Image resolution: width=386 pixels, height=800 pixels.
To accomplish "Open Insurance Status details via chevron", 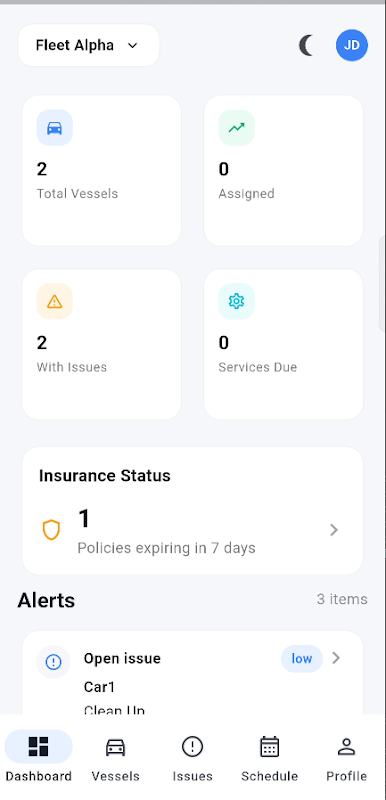I will pos(334,530).
